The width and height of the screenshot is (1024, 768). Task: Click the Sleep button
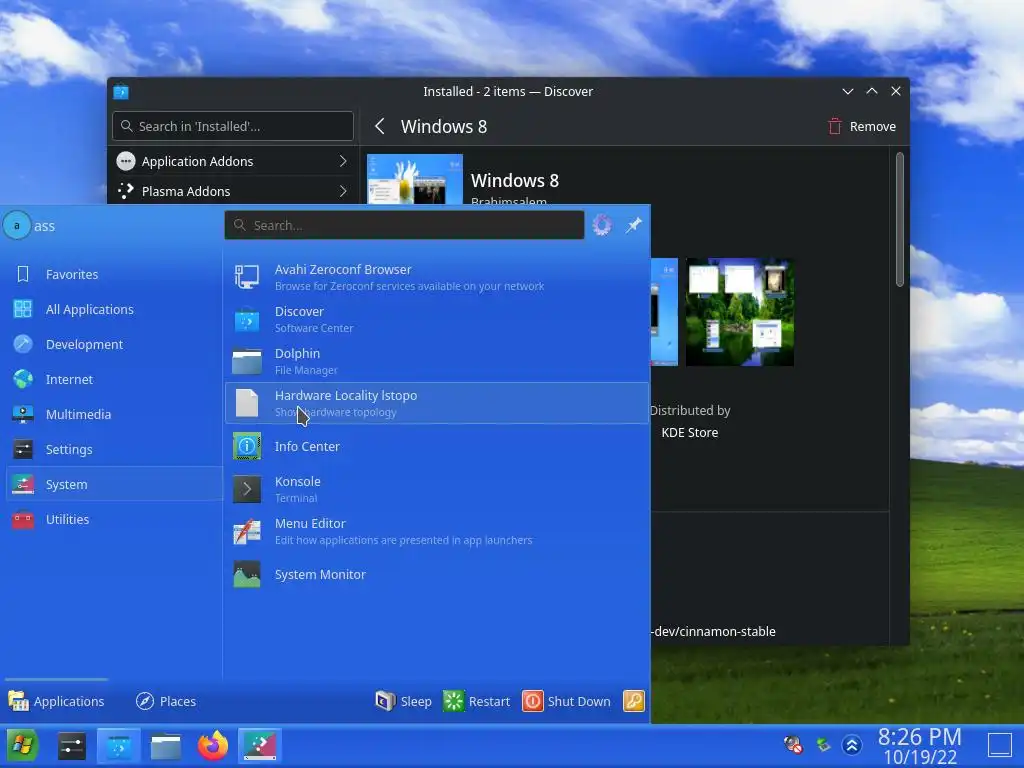(404, 701)
